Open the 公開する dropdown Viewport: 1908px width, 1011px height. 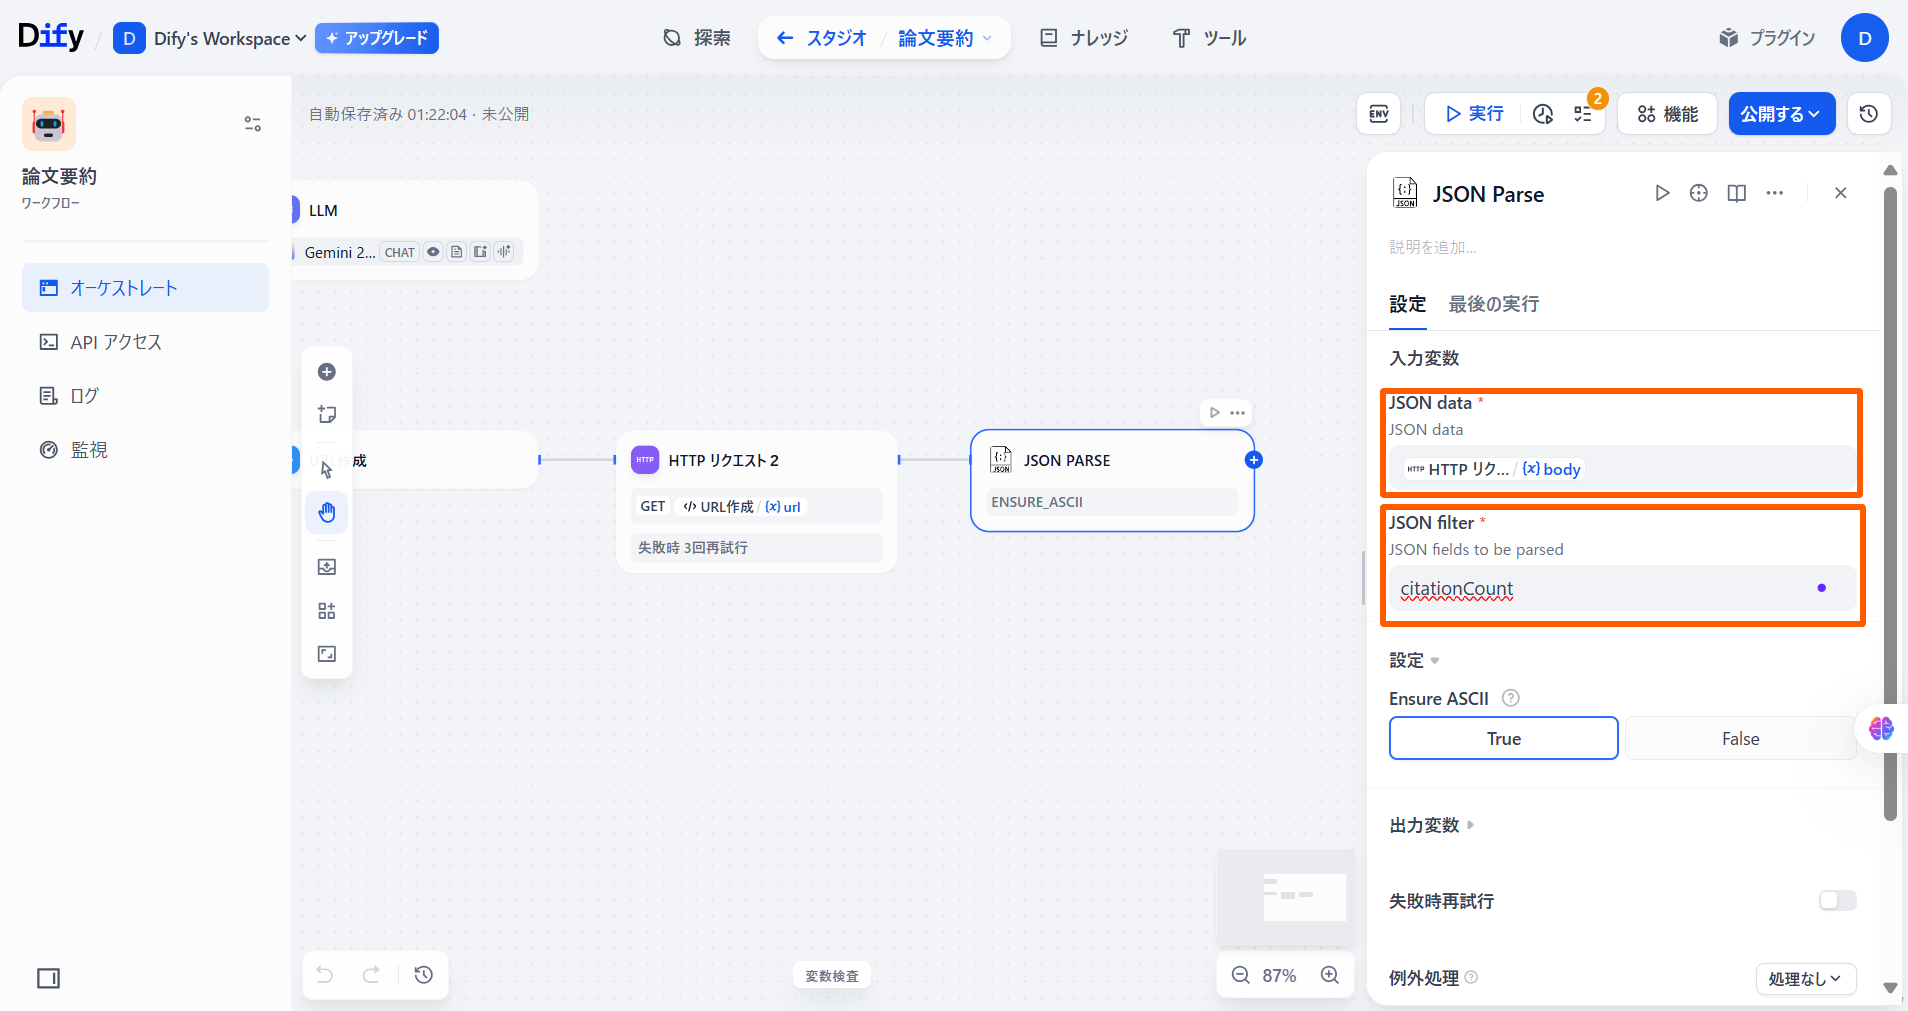[1781, 114]
